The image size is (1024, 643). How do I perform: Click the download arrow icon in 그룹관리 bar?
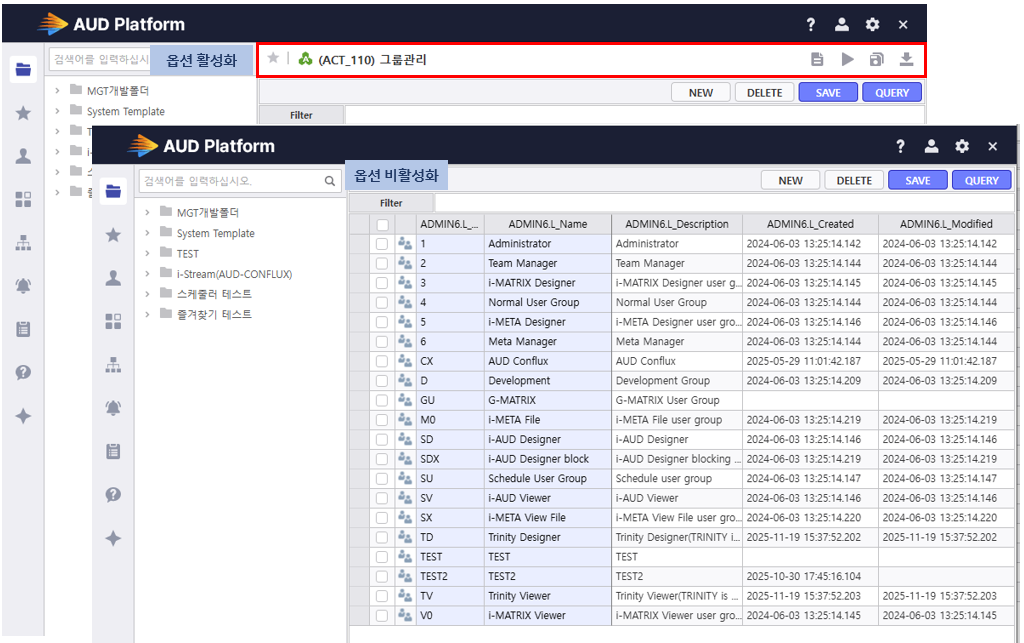pos(906,59)
